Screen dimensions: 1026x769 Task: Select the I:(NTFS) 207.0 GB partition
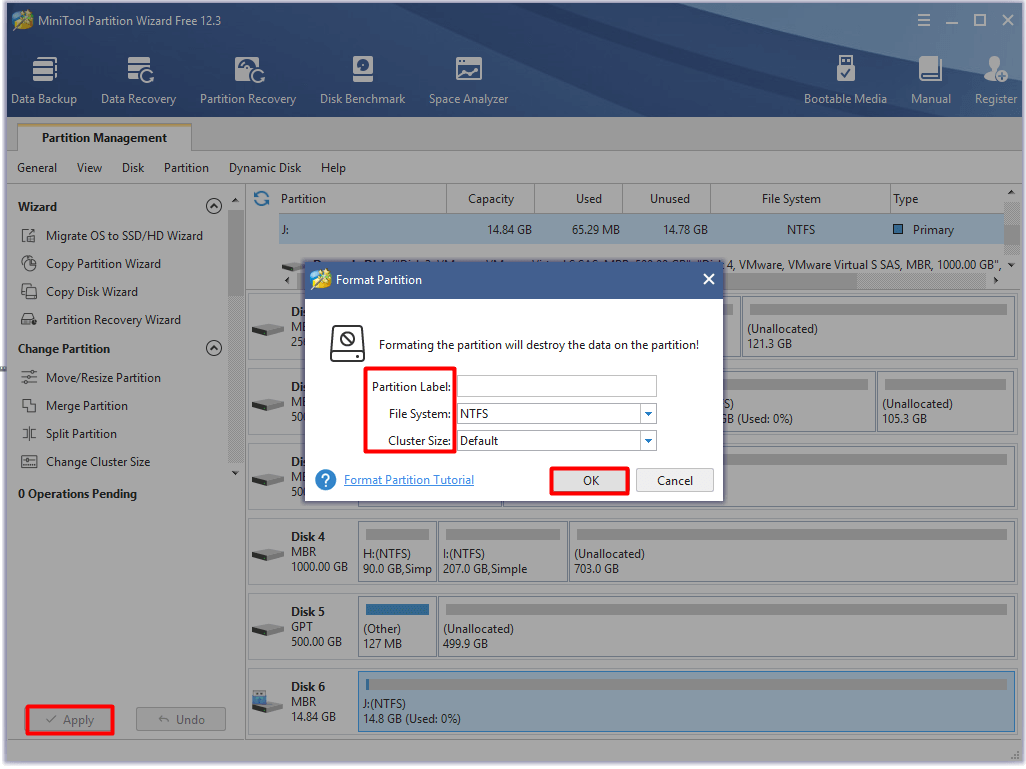click(x=503, y=551)
